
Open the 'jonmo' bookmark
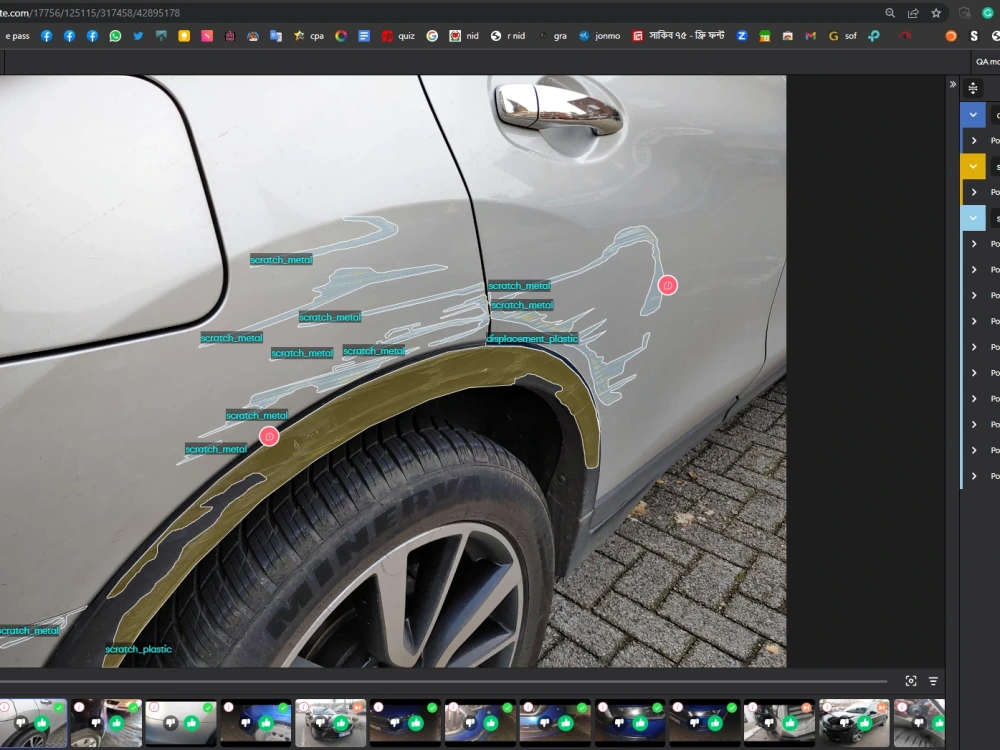[599, 36]
